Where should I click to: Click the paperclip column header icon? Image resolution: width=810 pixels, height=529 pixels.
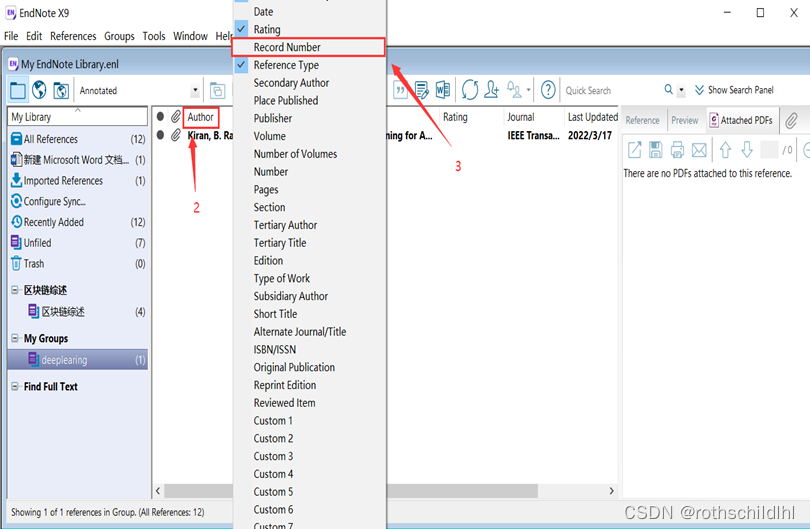pos(176,117)
